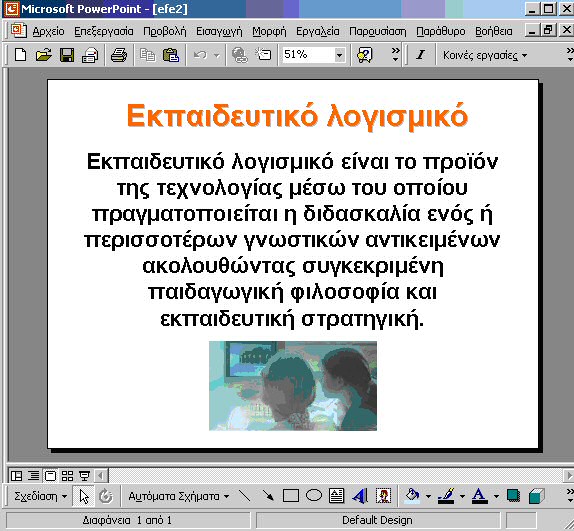Apply the font color A swatch
574x531 pixels.
click(x=479, y=496)
